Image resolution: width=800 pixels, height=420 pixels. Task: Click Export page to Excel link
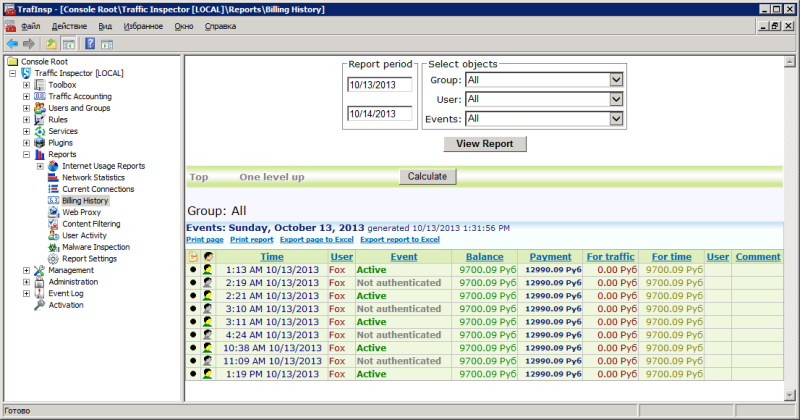click(x=316, y=239)
